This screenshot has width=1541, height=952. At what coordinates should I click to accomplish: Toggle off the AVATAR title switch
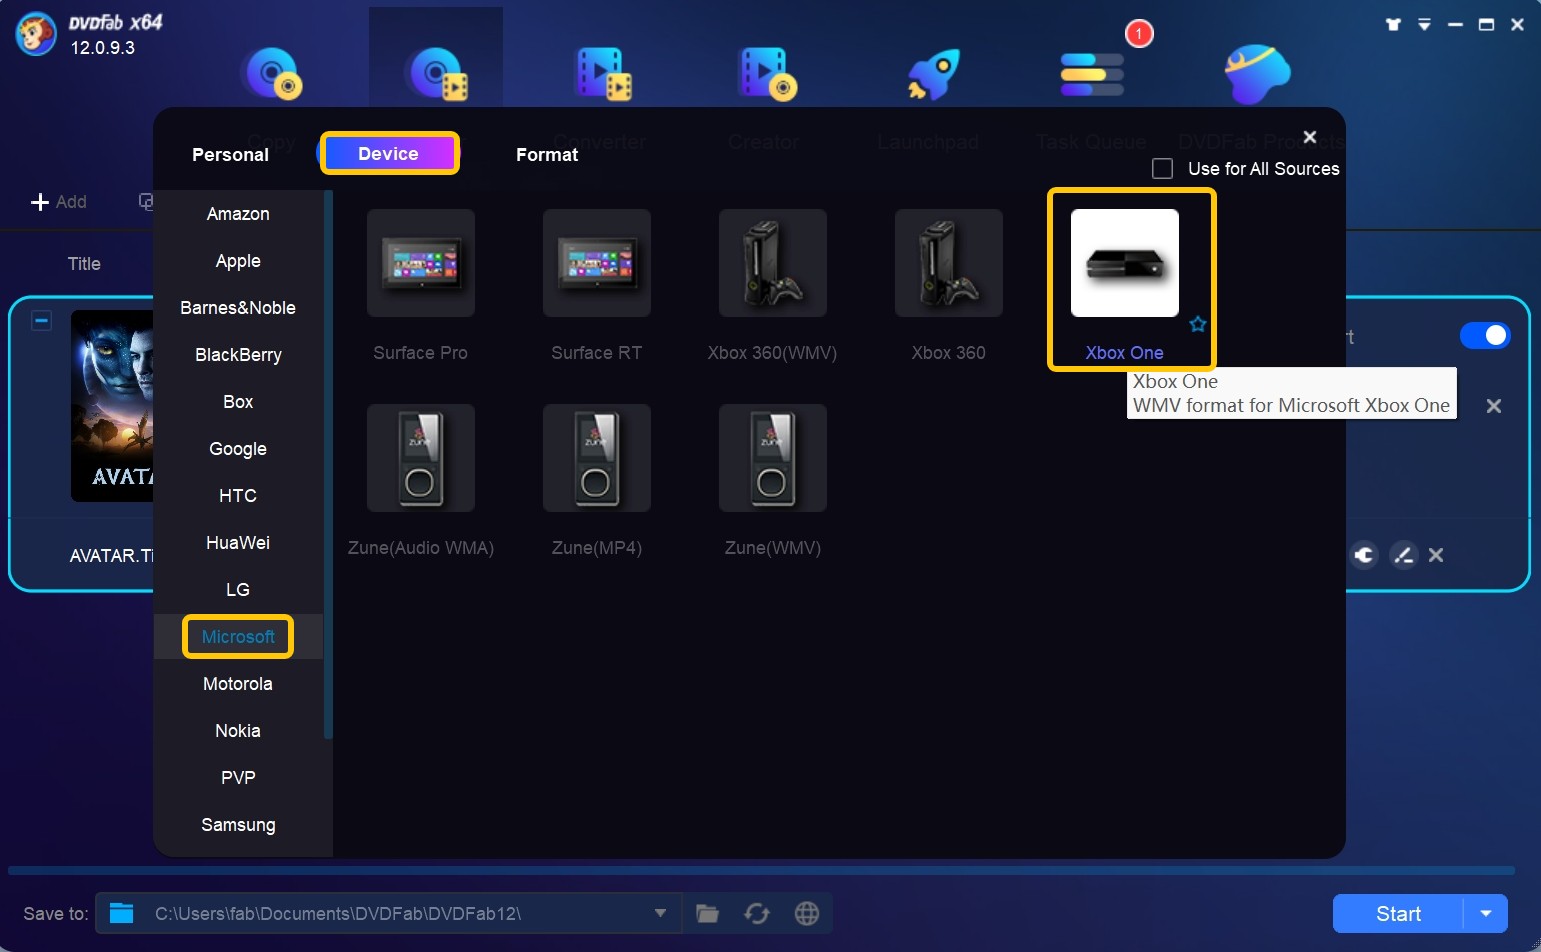click(x=1485, y=335)
